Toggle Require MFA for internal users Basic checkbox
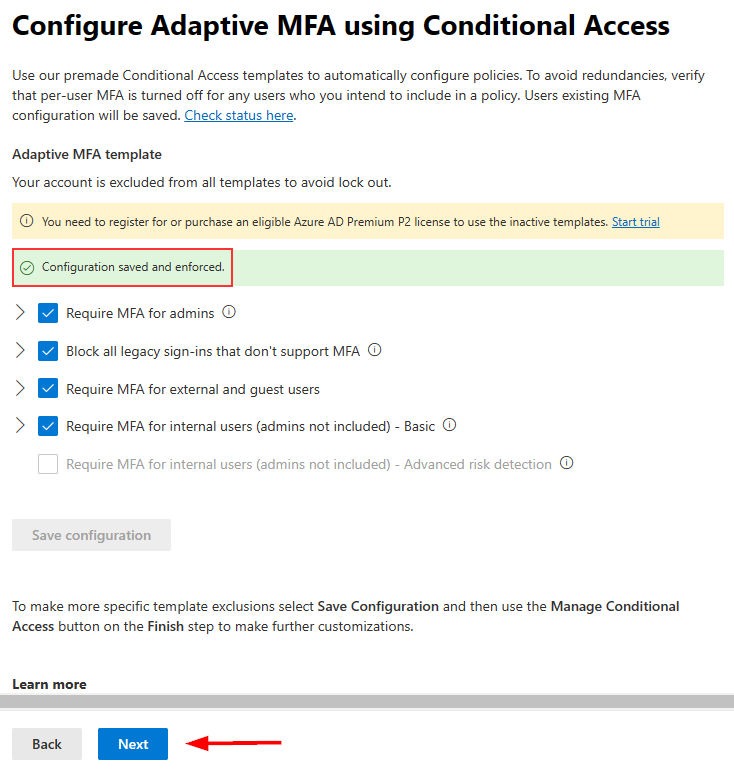Screen dimensions: 734x770 tap(48, 426)
